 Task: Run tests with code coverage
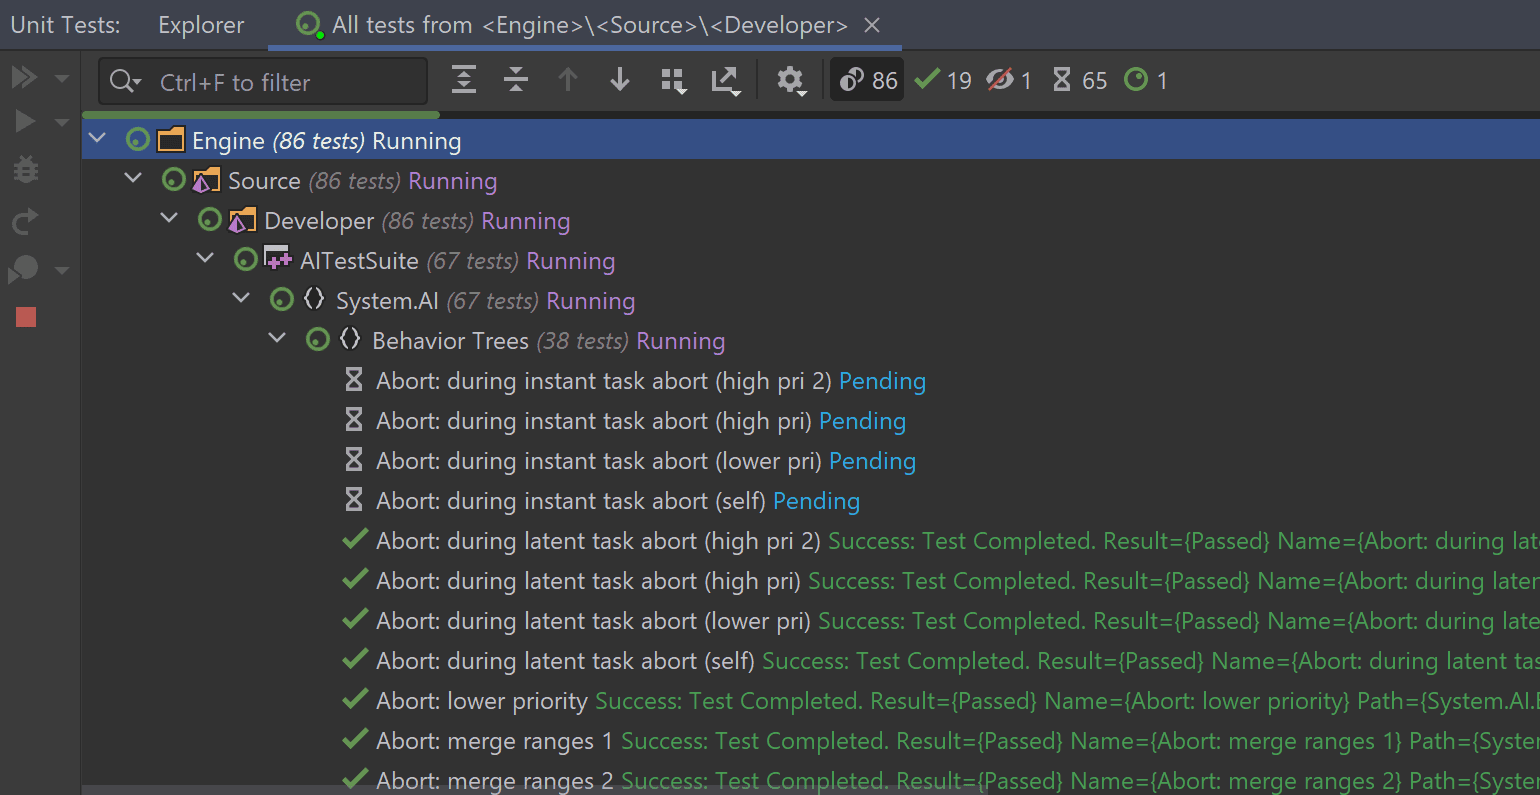click(25, 270)
